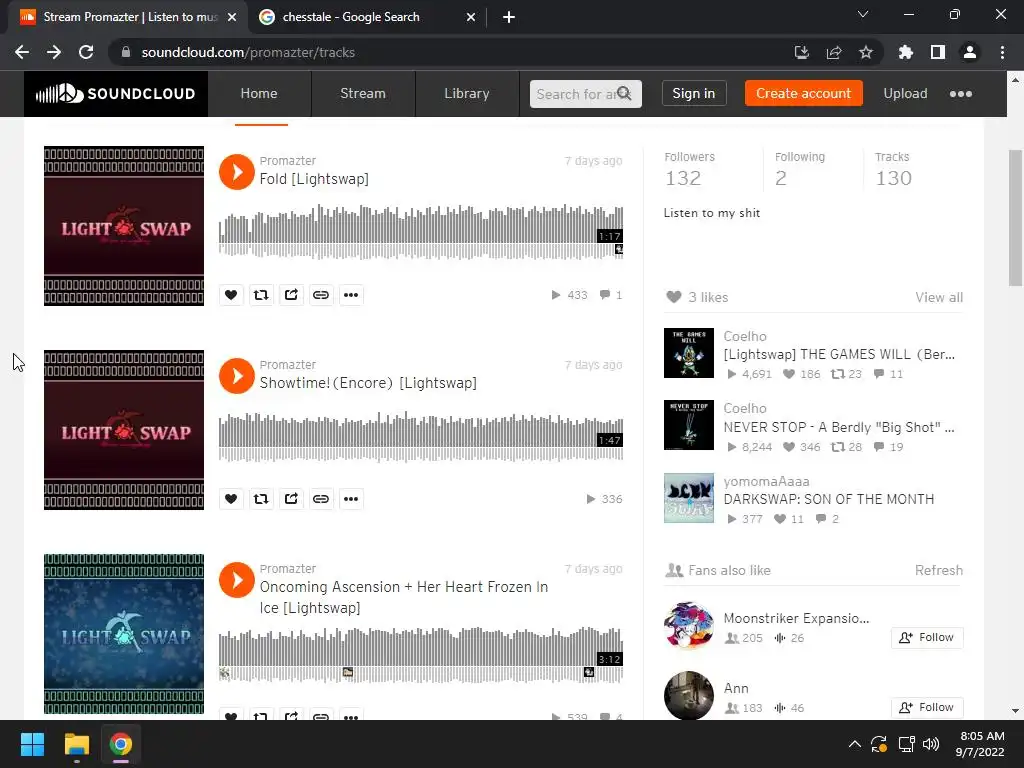Open more options for Fold [Lightswap]
Viewport: 1024px width, 768px height.
tap(351, 295)
